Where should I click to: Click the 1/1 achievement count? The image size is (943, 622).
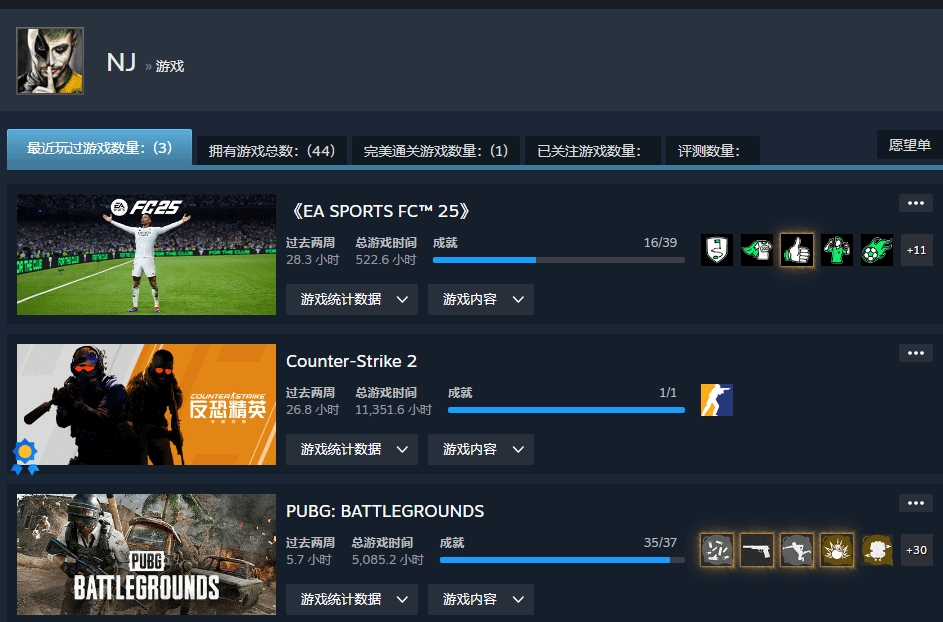(668, 393)
